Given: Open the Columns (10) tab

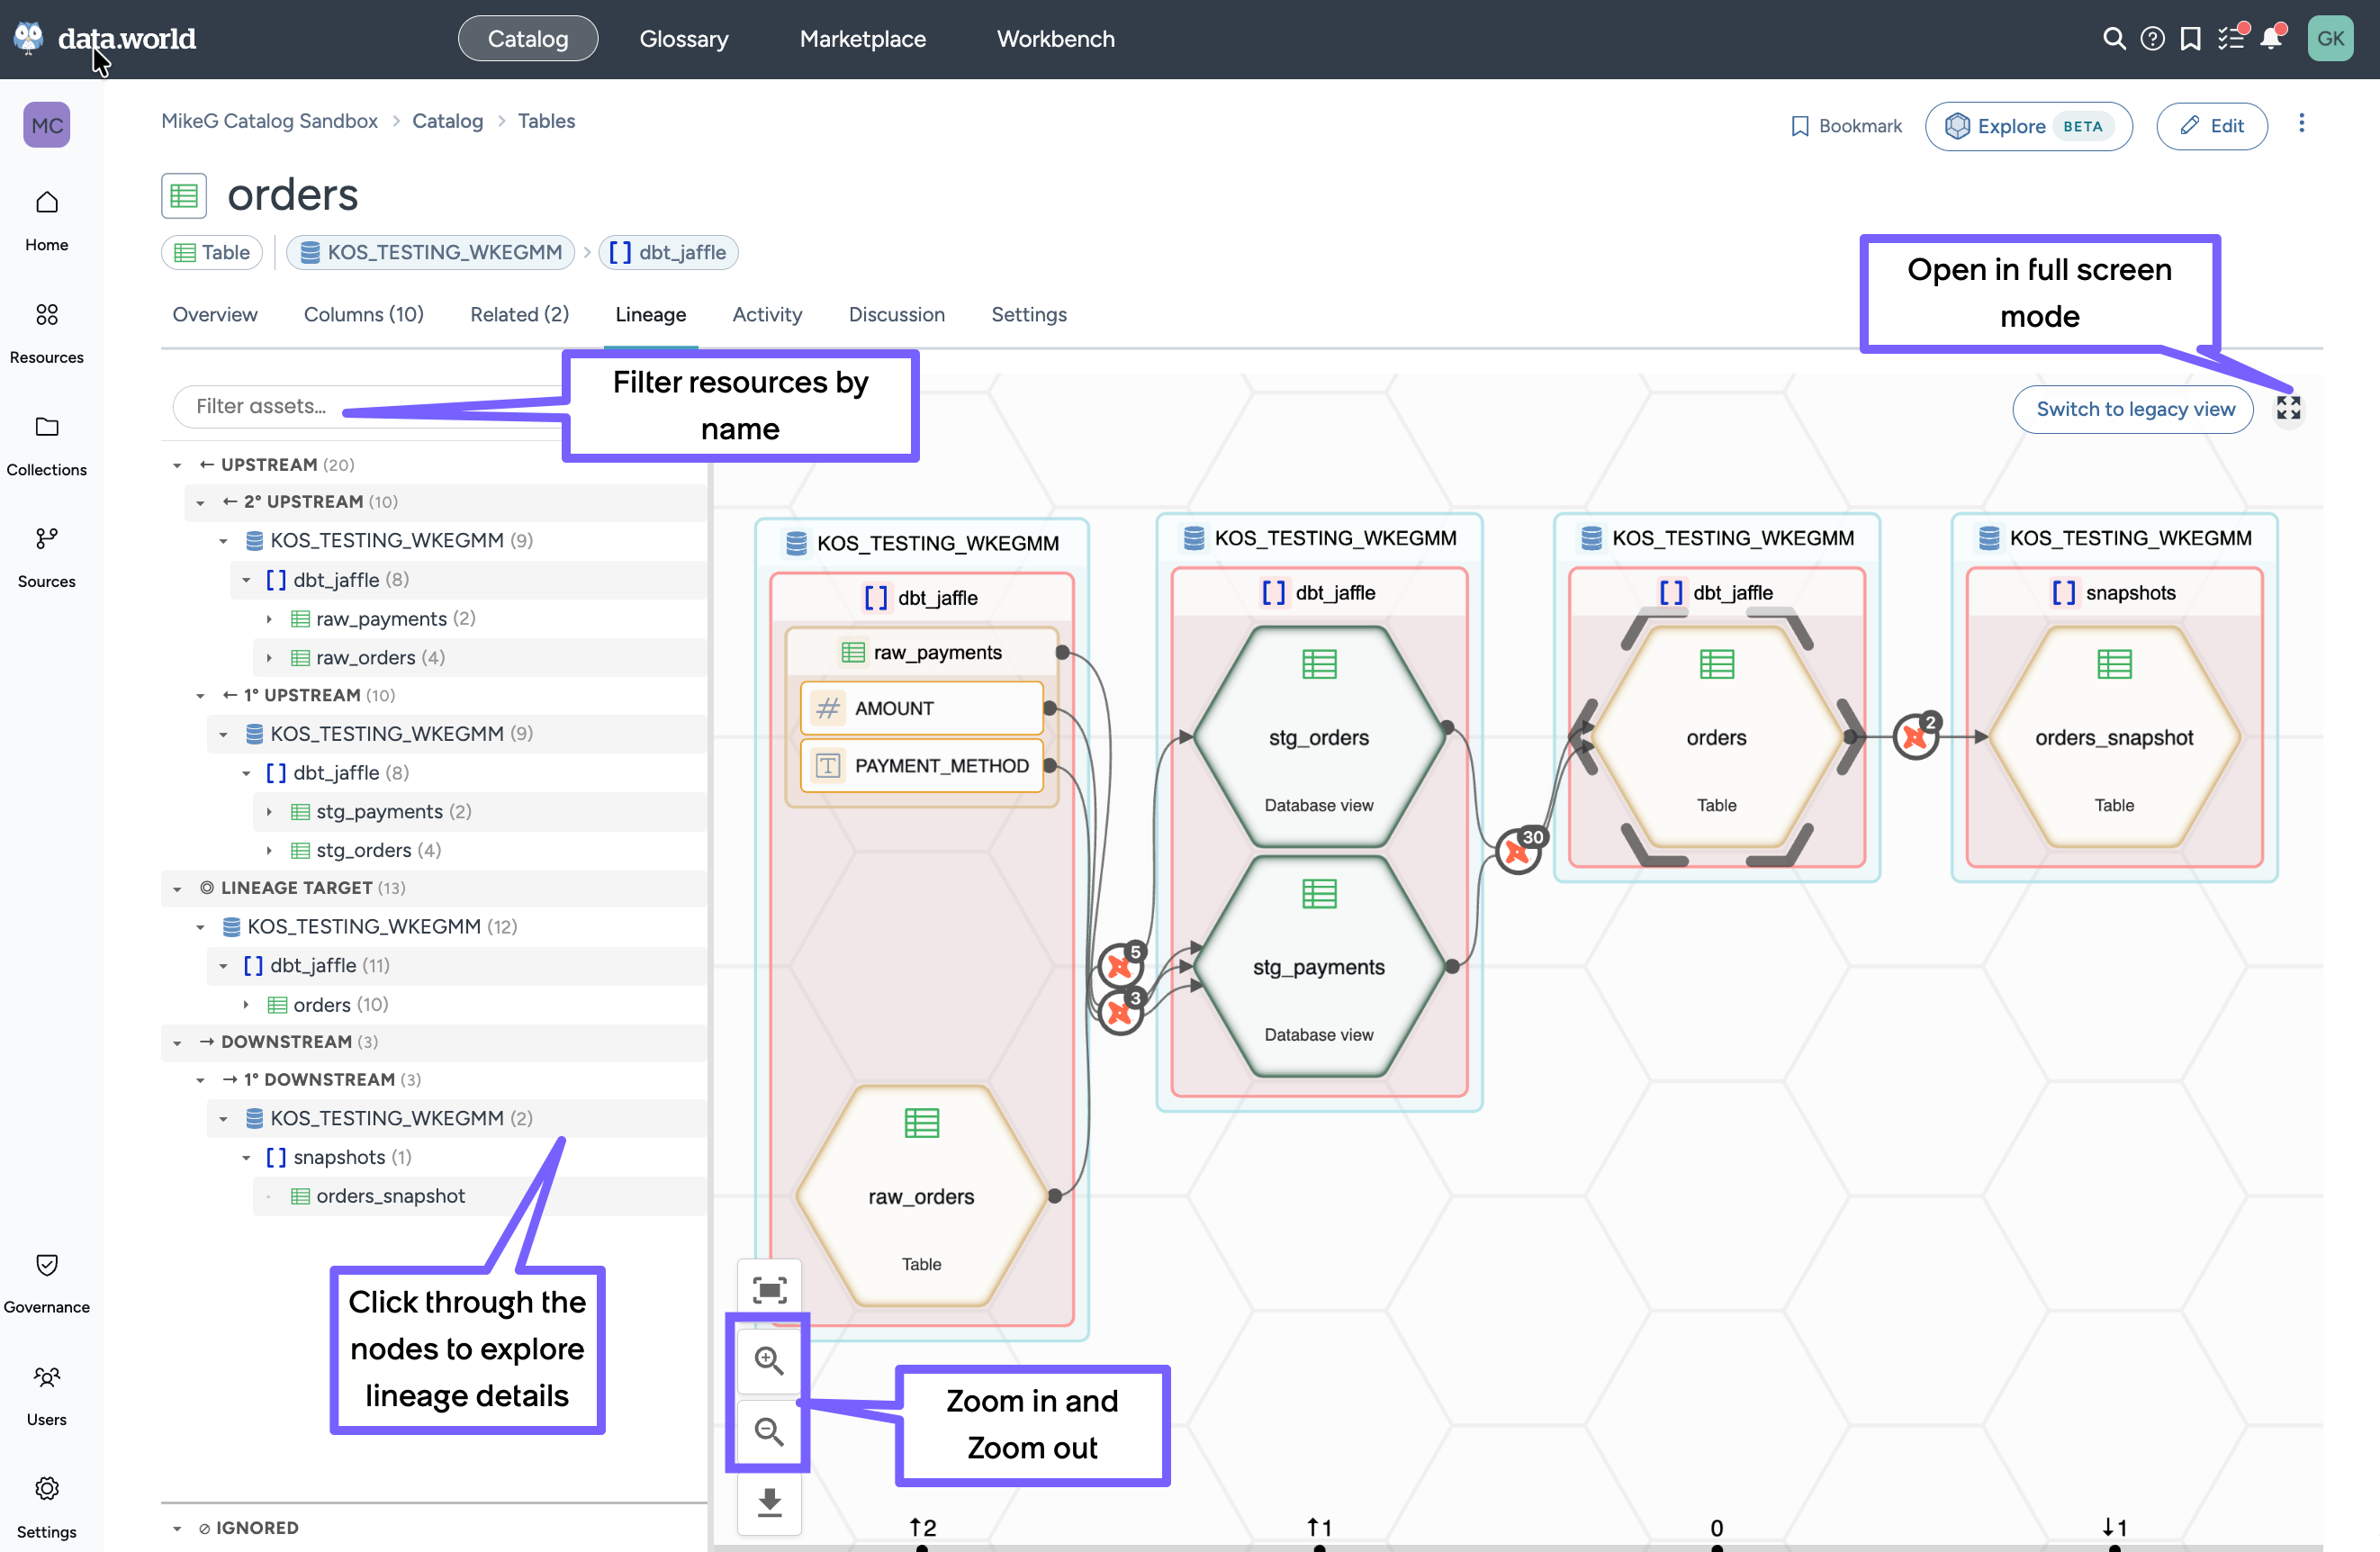Looking at the screenshot, I should point(363,314).
